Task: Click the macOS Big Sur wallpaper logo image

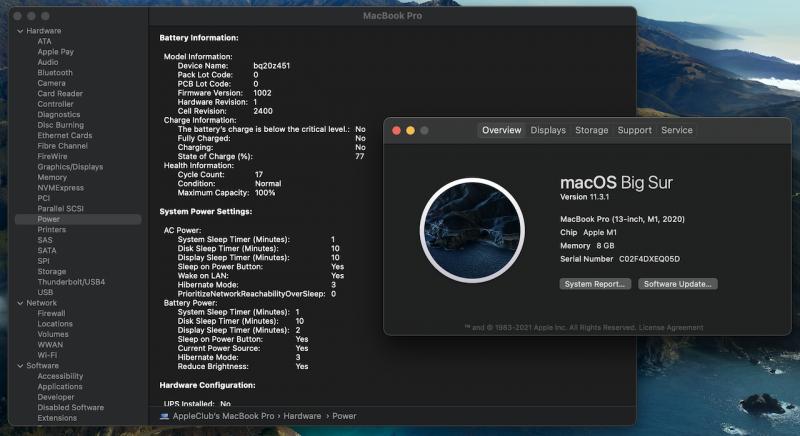Action: point(472,230)
